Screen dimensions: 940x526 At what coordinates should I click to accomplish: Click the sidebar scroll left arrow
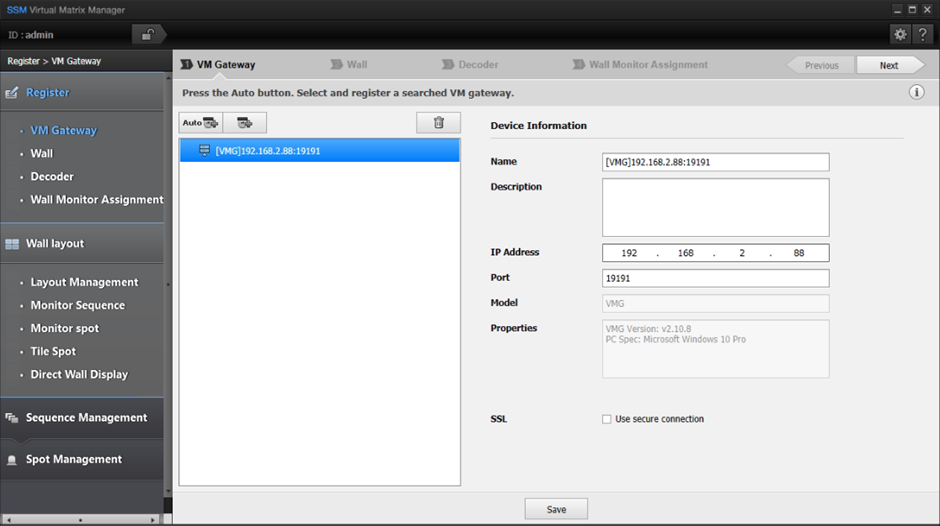pos(8,520)
